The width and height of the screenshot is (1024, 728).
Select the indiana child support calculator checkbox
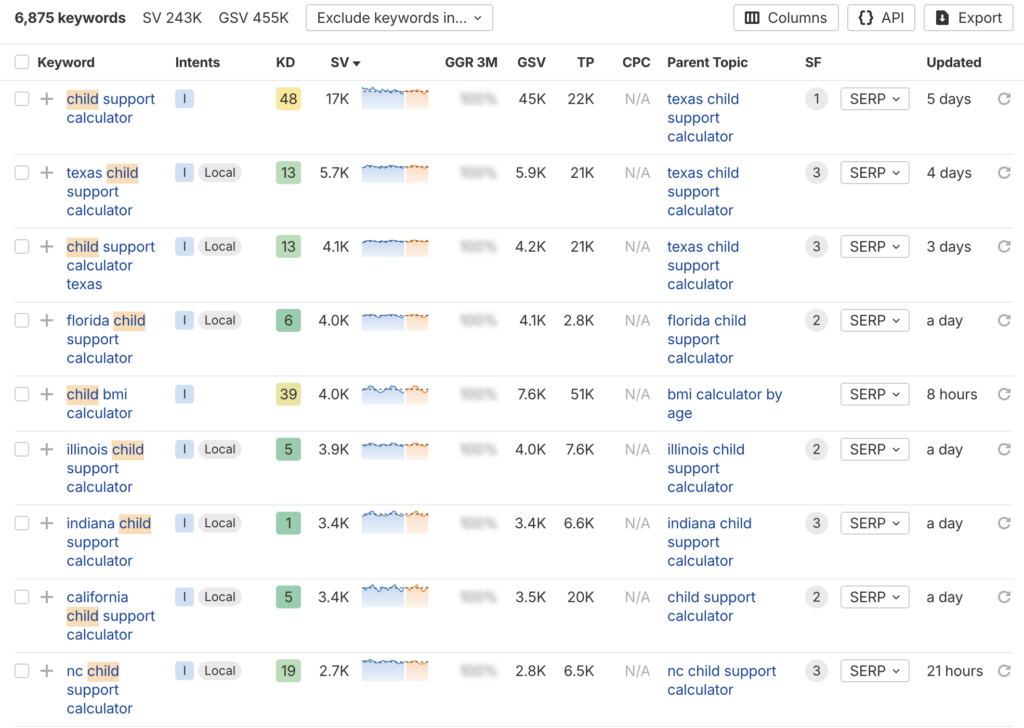point(22,523)
